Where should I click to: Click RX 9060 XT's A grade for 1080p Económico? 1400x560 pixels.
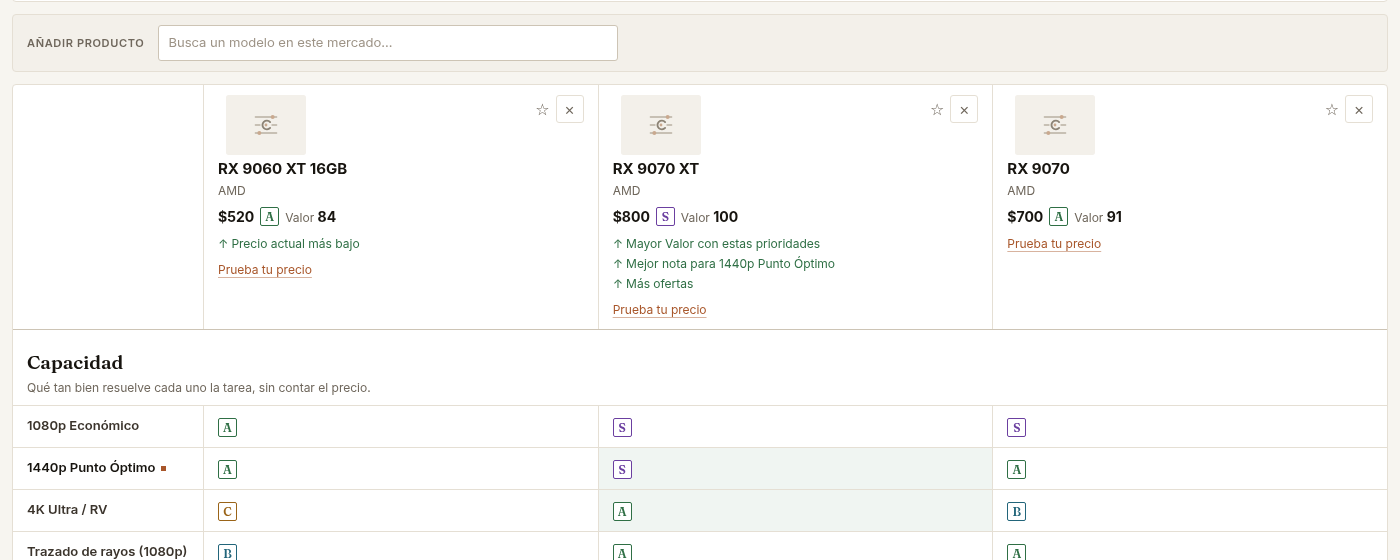tap(228, 428)
